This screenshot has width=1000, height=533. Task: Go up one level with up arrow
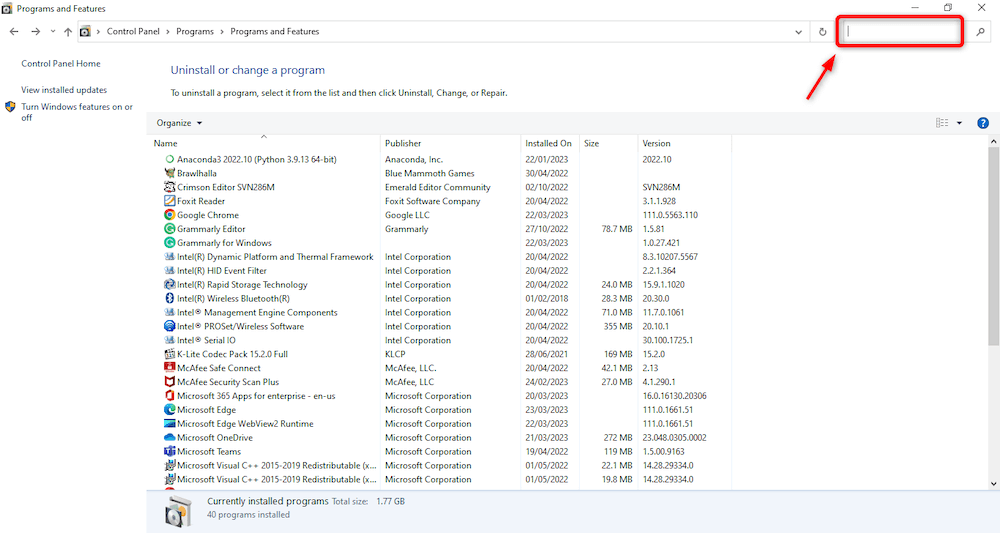[68, 31]
